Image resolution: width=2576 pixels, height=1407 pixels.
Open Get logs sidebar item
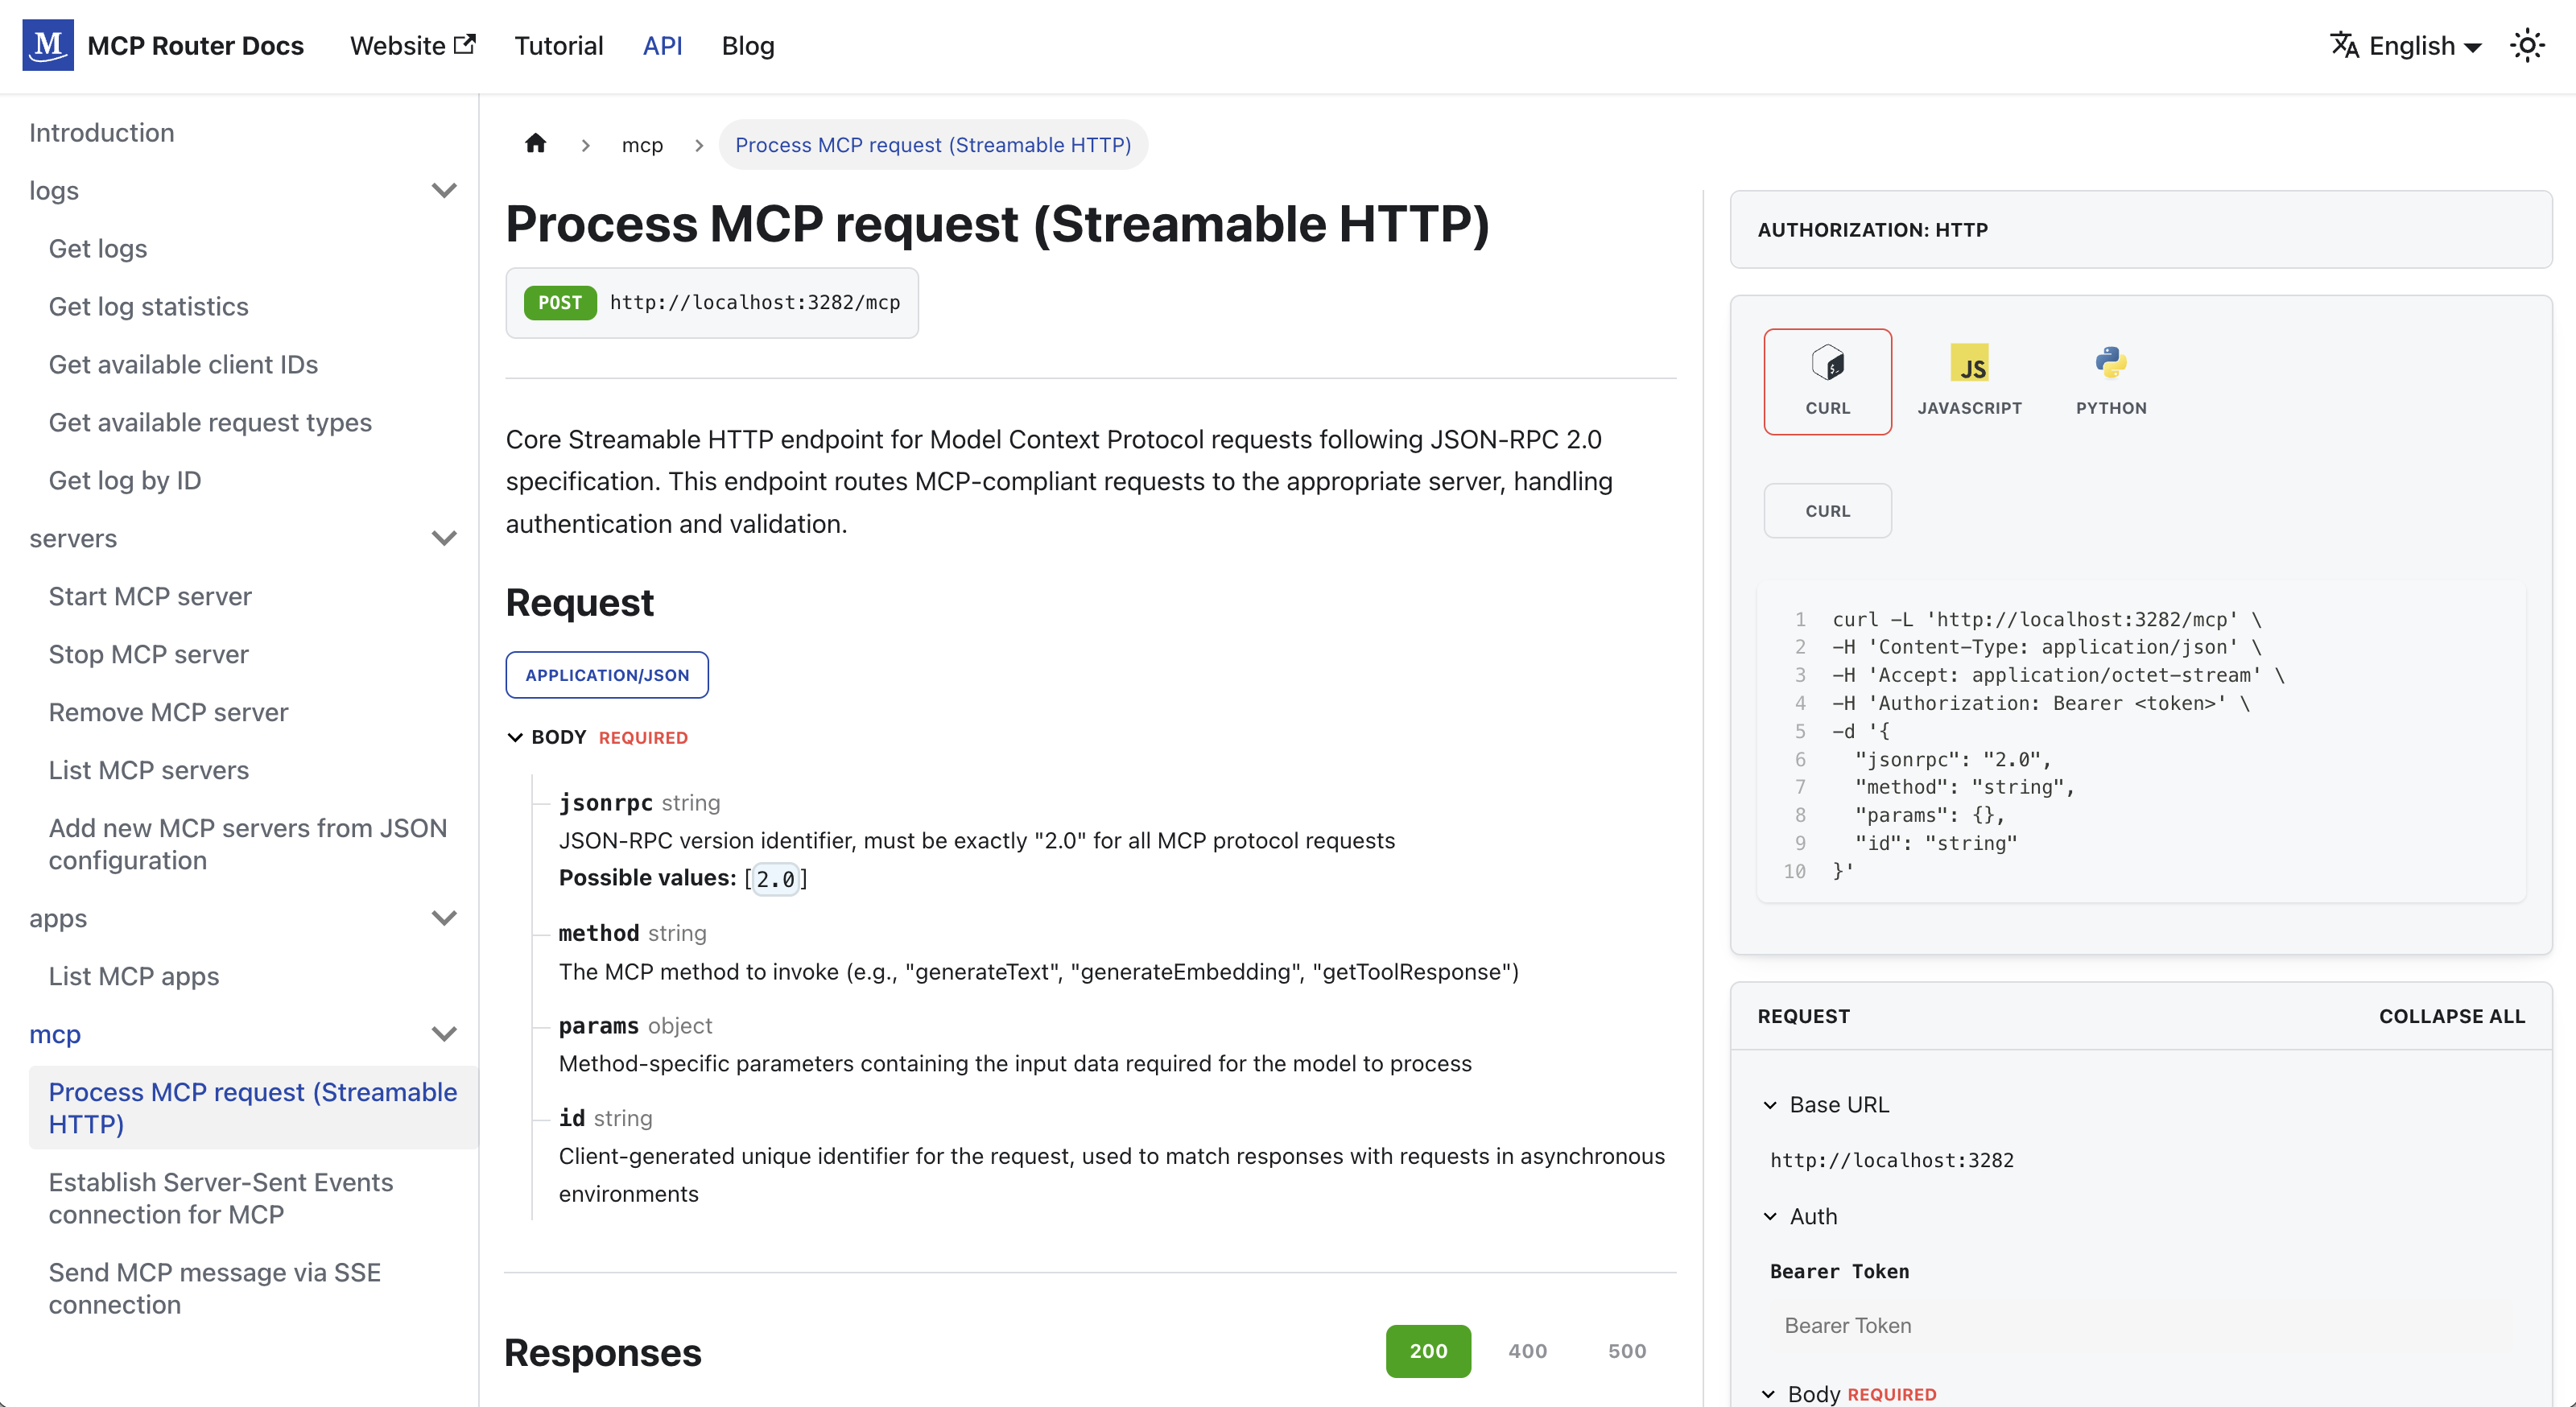[98, 248]
